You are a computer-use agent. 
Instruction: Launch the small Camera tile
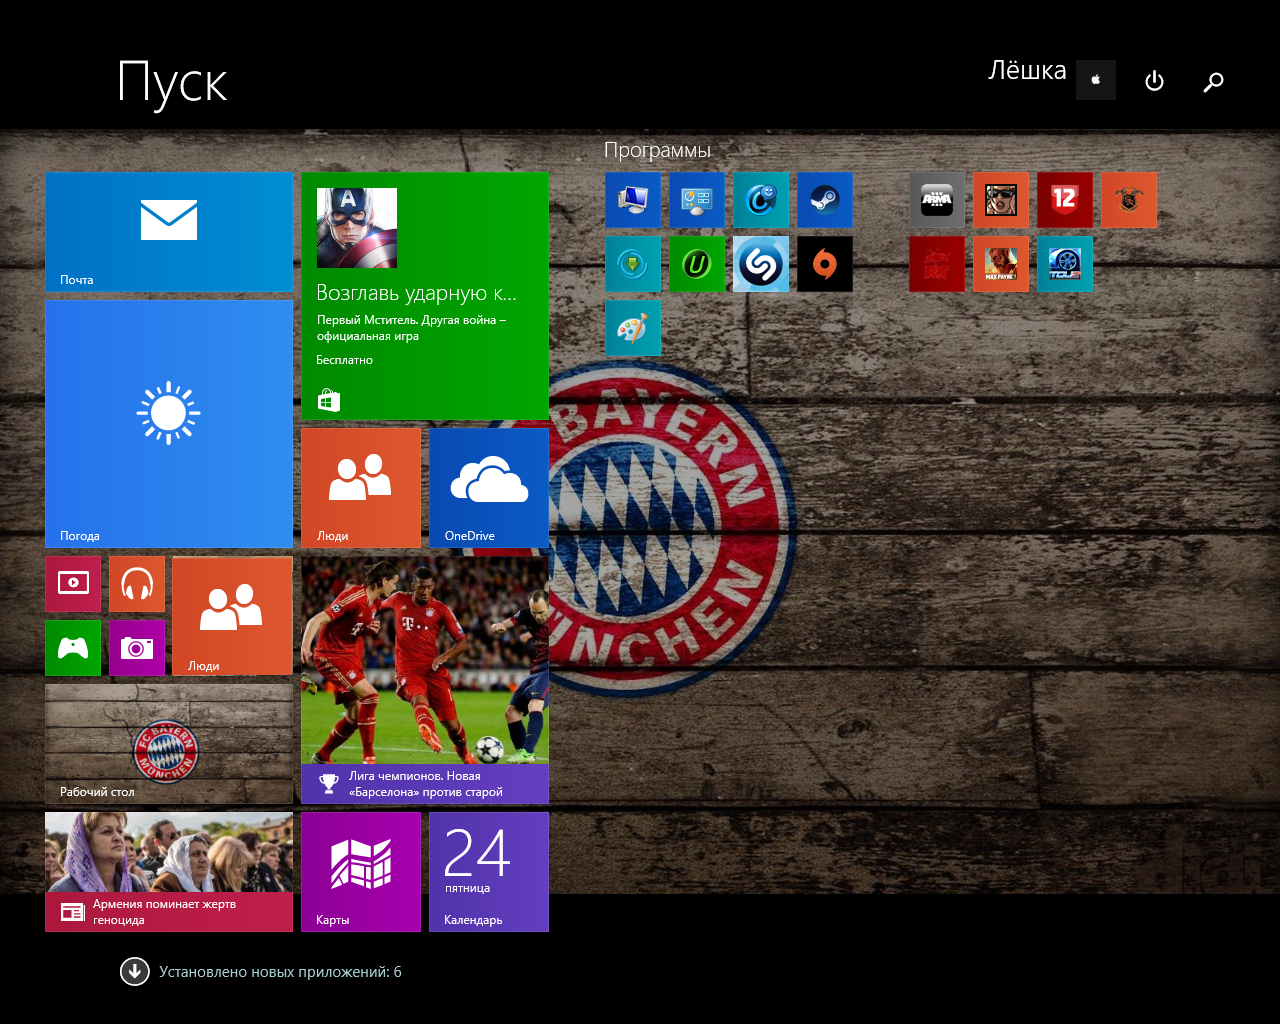pos(137,648)
